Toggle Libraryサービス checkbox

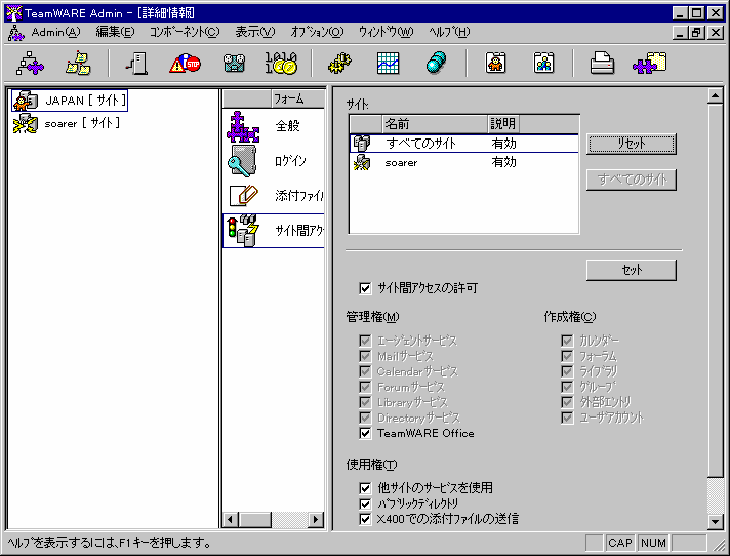[x=365, y=402]
